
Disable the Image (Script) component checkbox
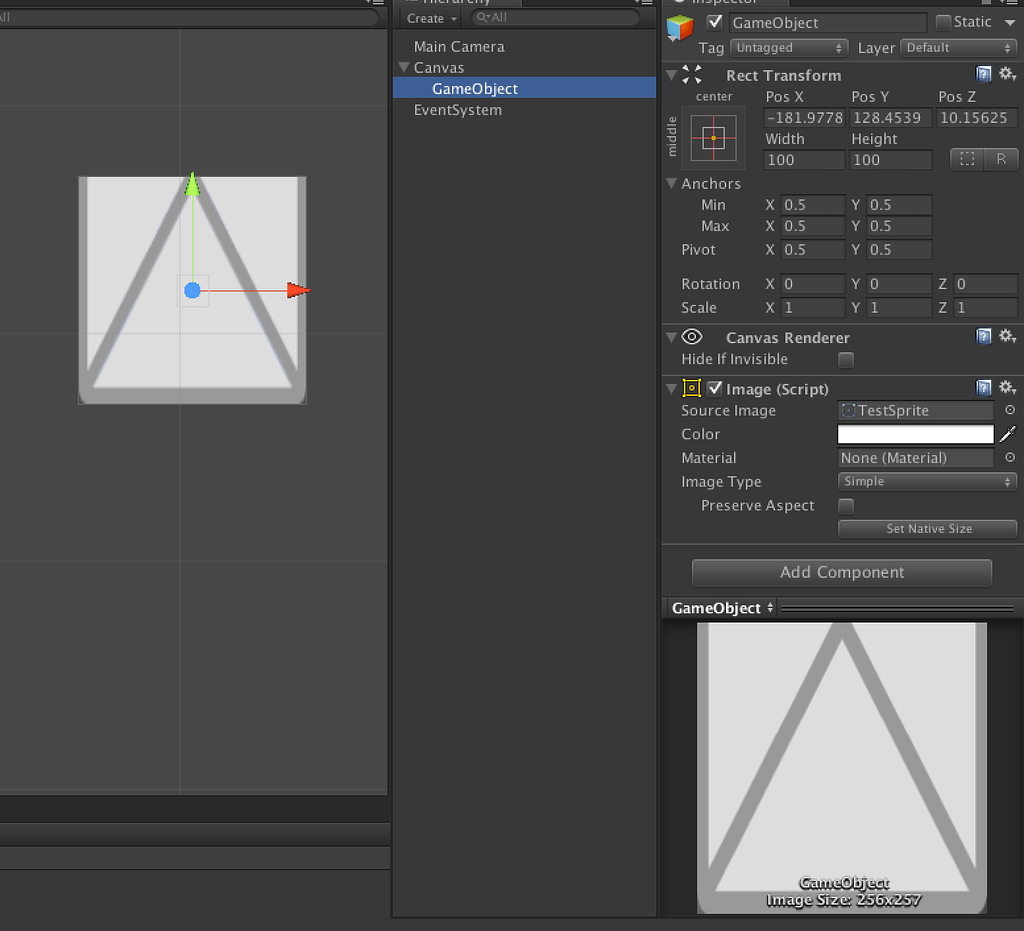tap(714, 388)
